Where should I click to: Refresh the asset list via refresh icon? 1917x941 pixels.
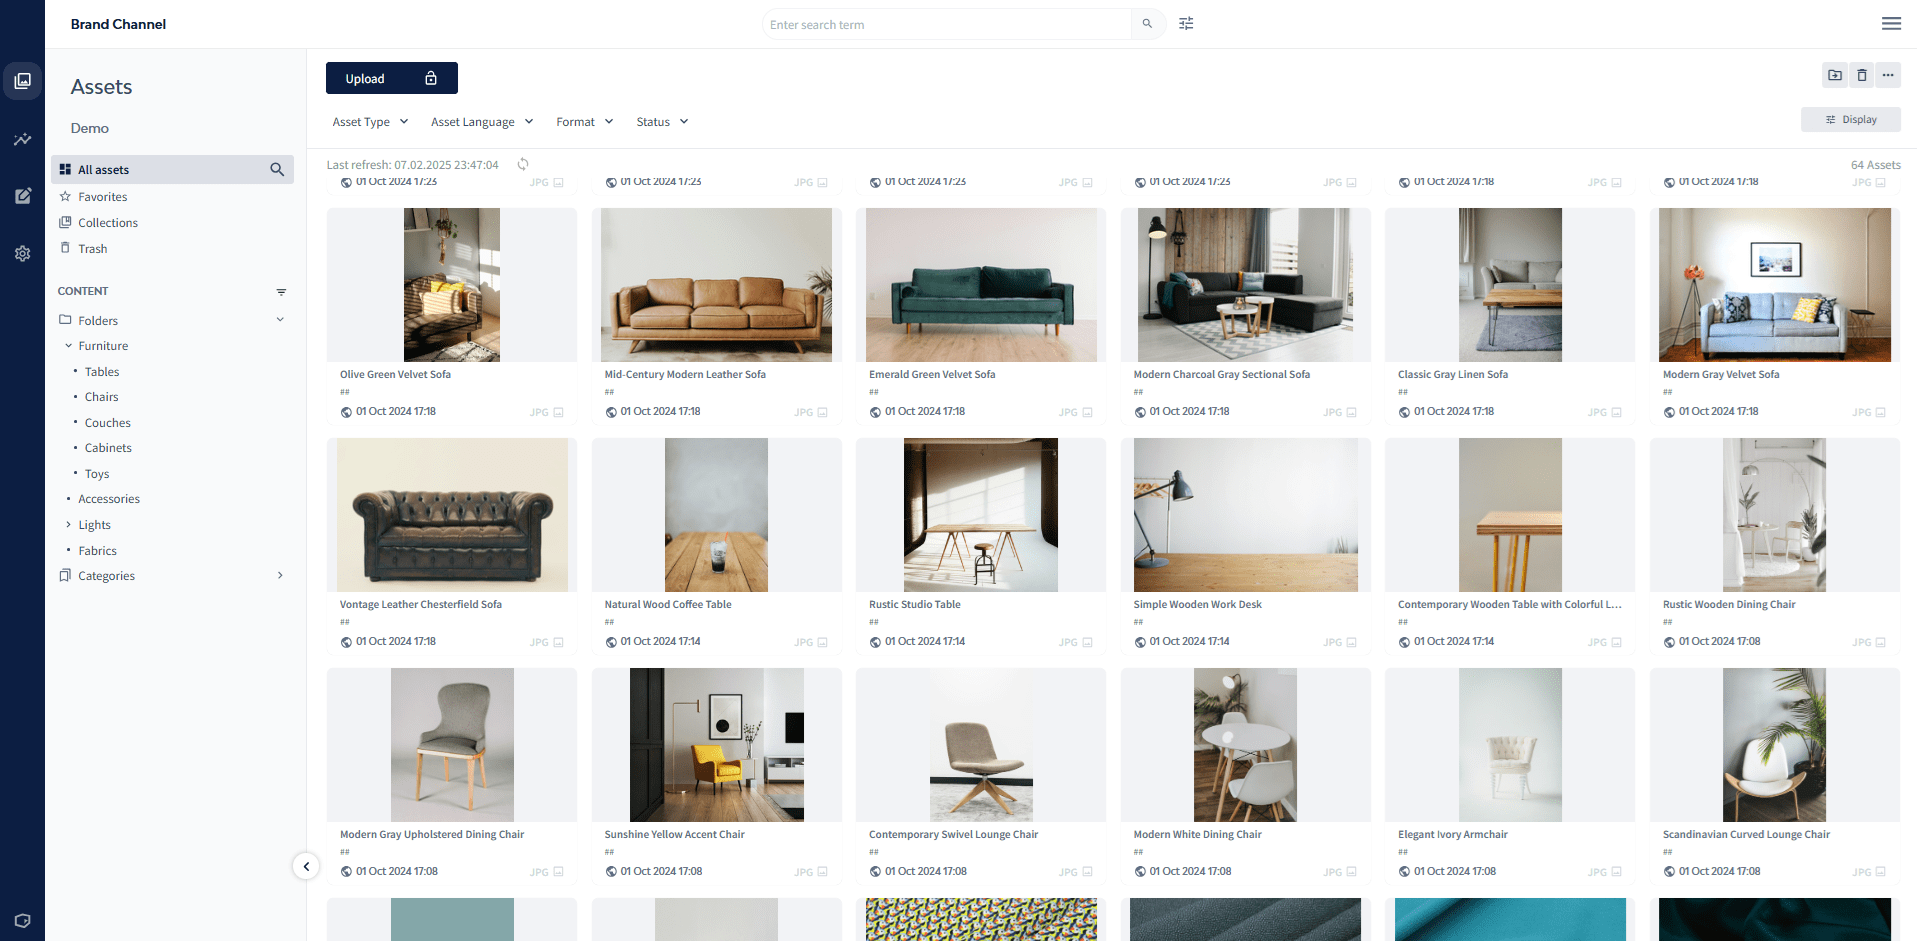523,164
